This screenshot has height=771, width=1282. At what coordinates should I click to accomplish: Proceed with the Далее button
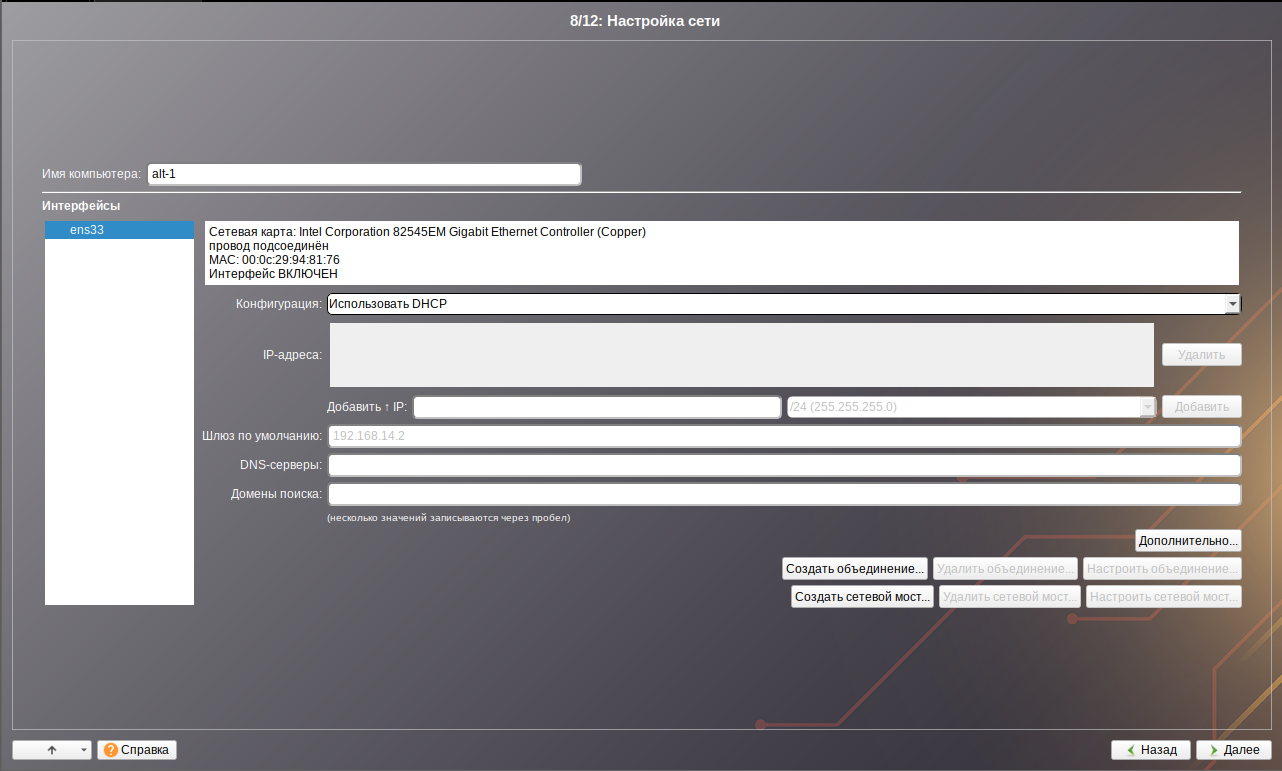coord(1233,749)
